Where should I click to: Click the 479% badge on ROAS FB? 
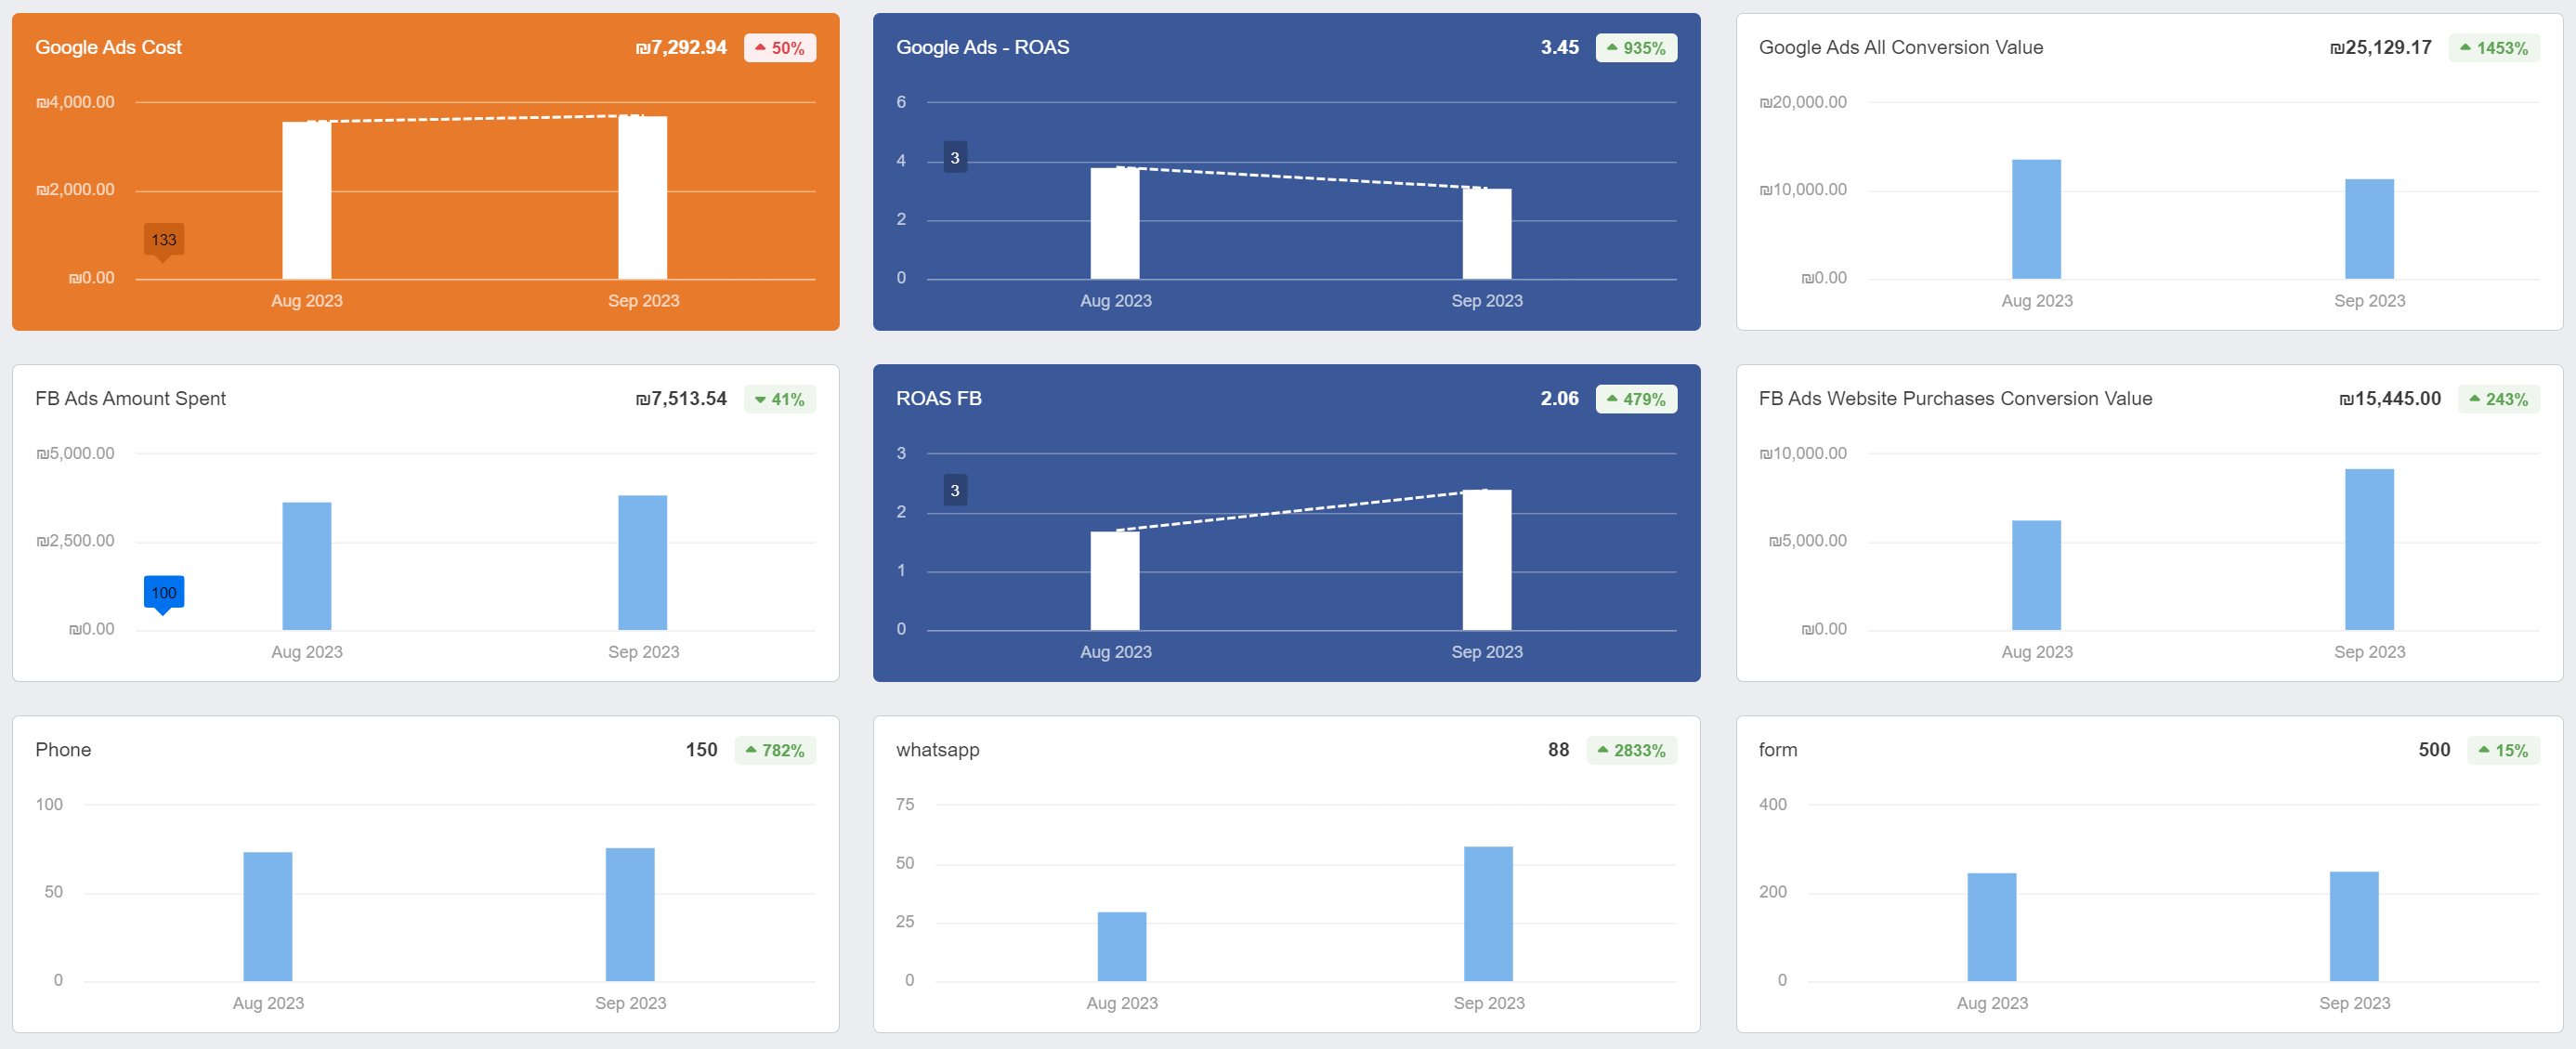(1636, 399)
